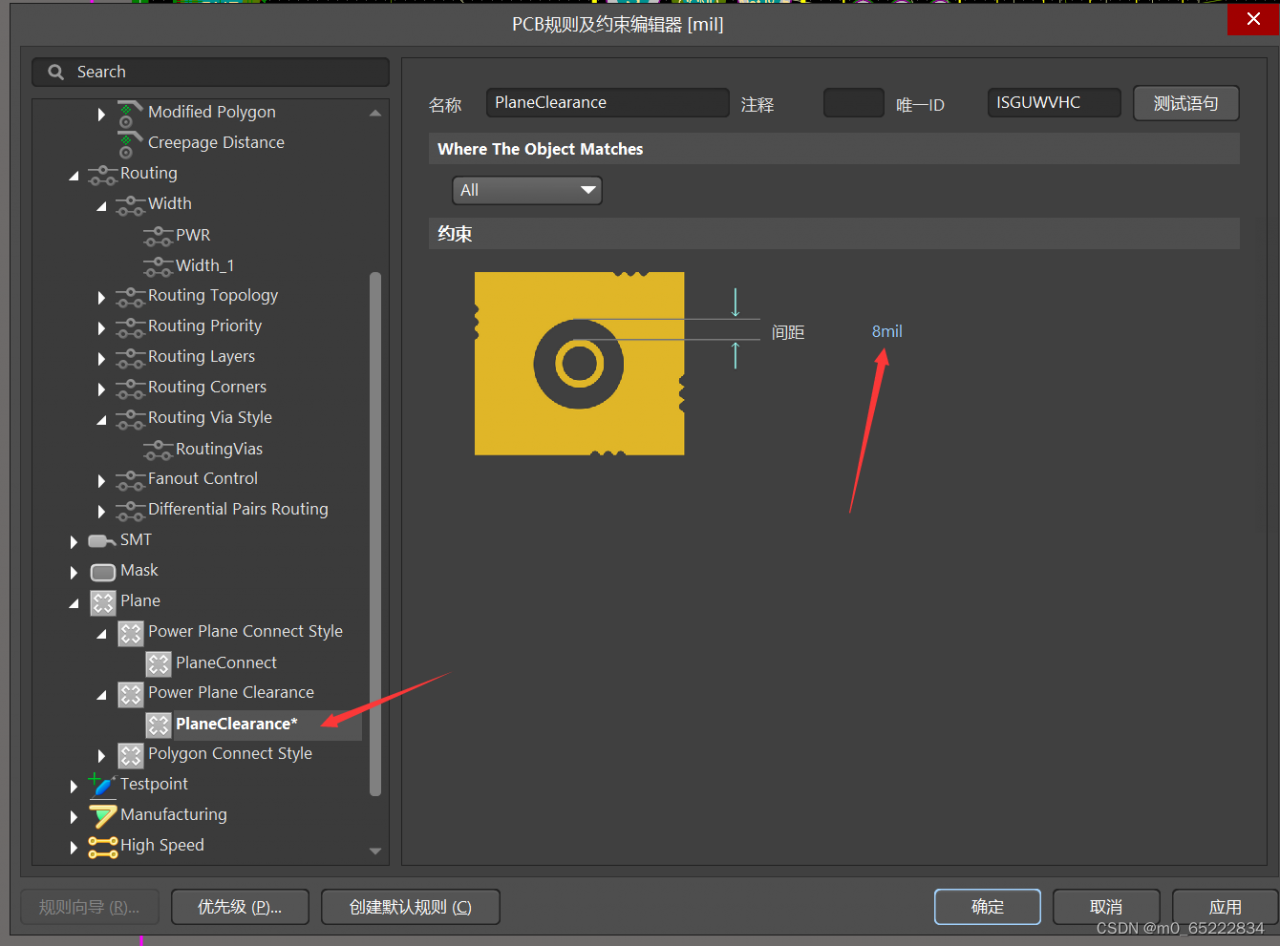Expand the Routing Topology node
Viewport: 1280px width, 946px height.
coord(102,297)
